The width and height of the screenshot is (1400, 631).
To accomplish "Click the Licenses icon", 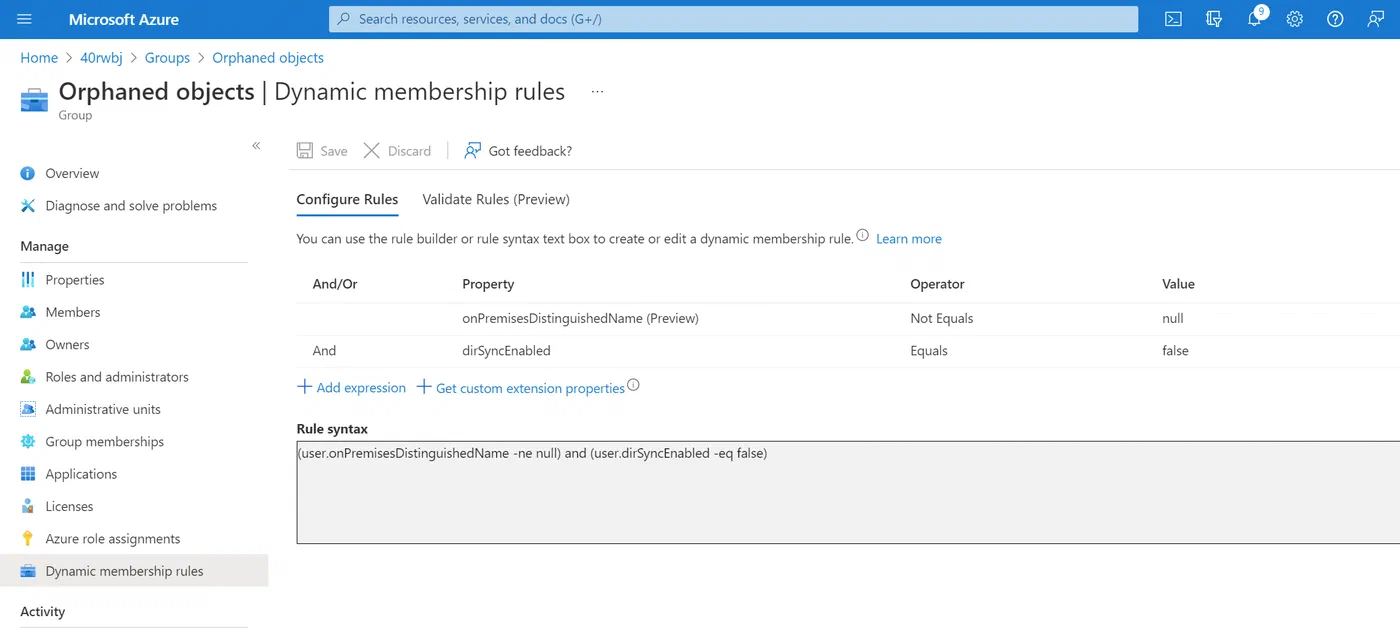I will pos(28,507).
